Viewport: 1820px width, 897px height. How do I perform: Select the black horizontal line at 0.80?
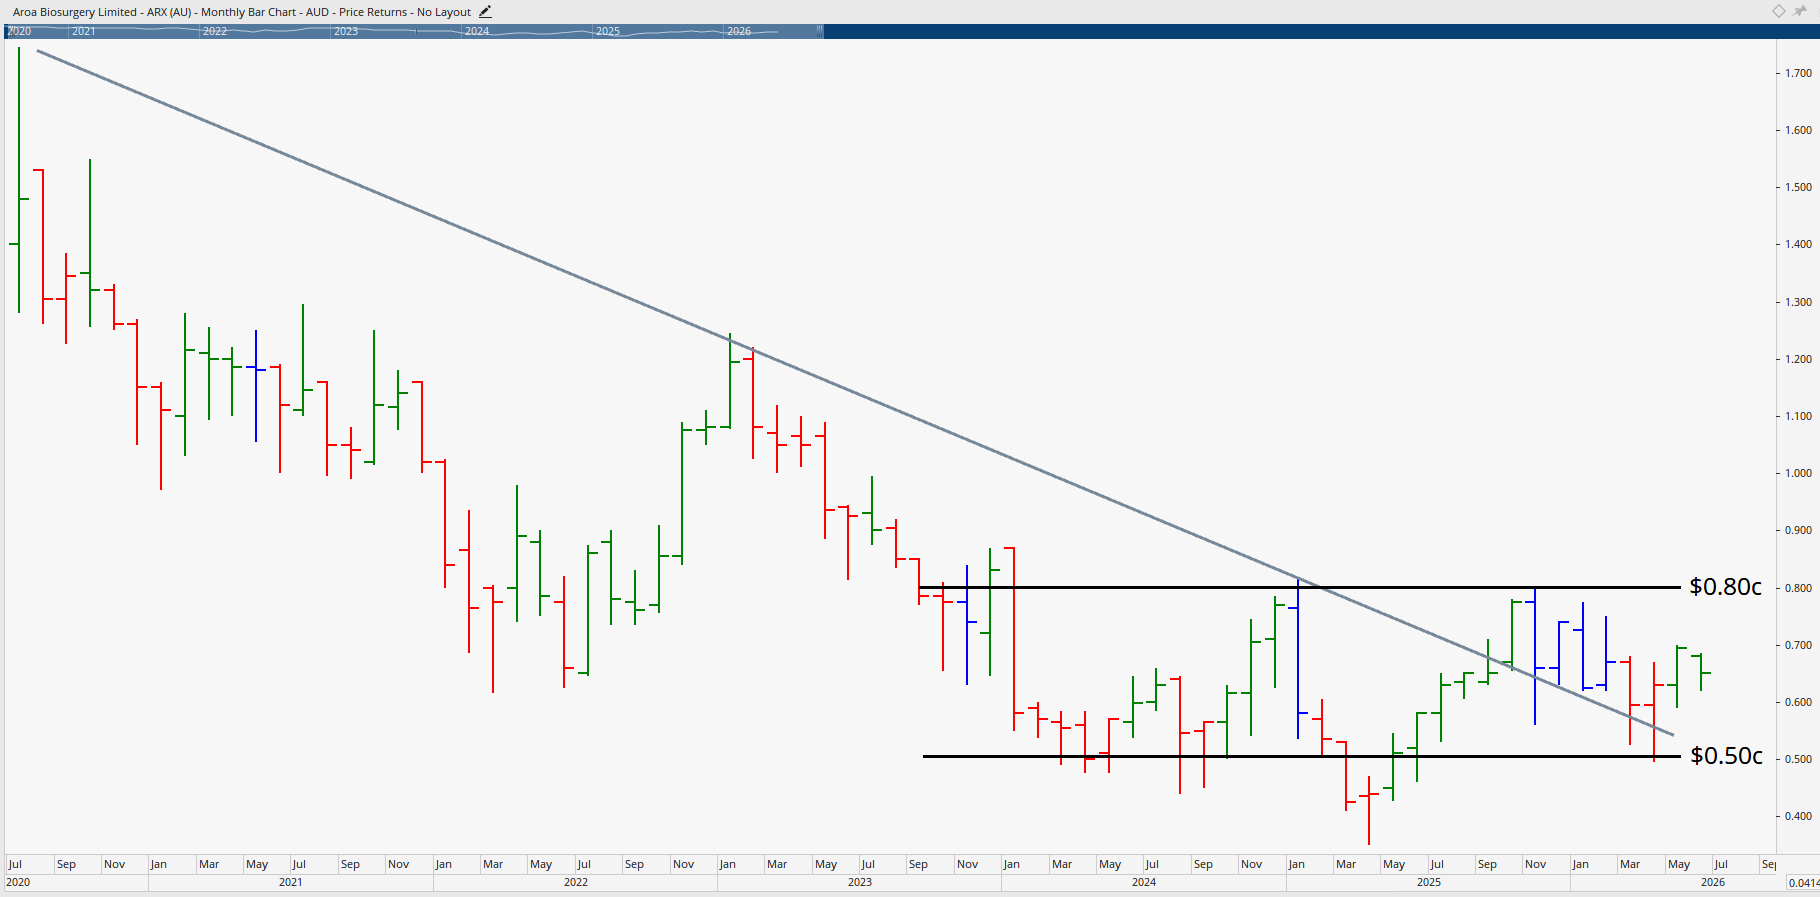(x=1300, y=587)
